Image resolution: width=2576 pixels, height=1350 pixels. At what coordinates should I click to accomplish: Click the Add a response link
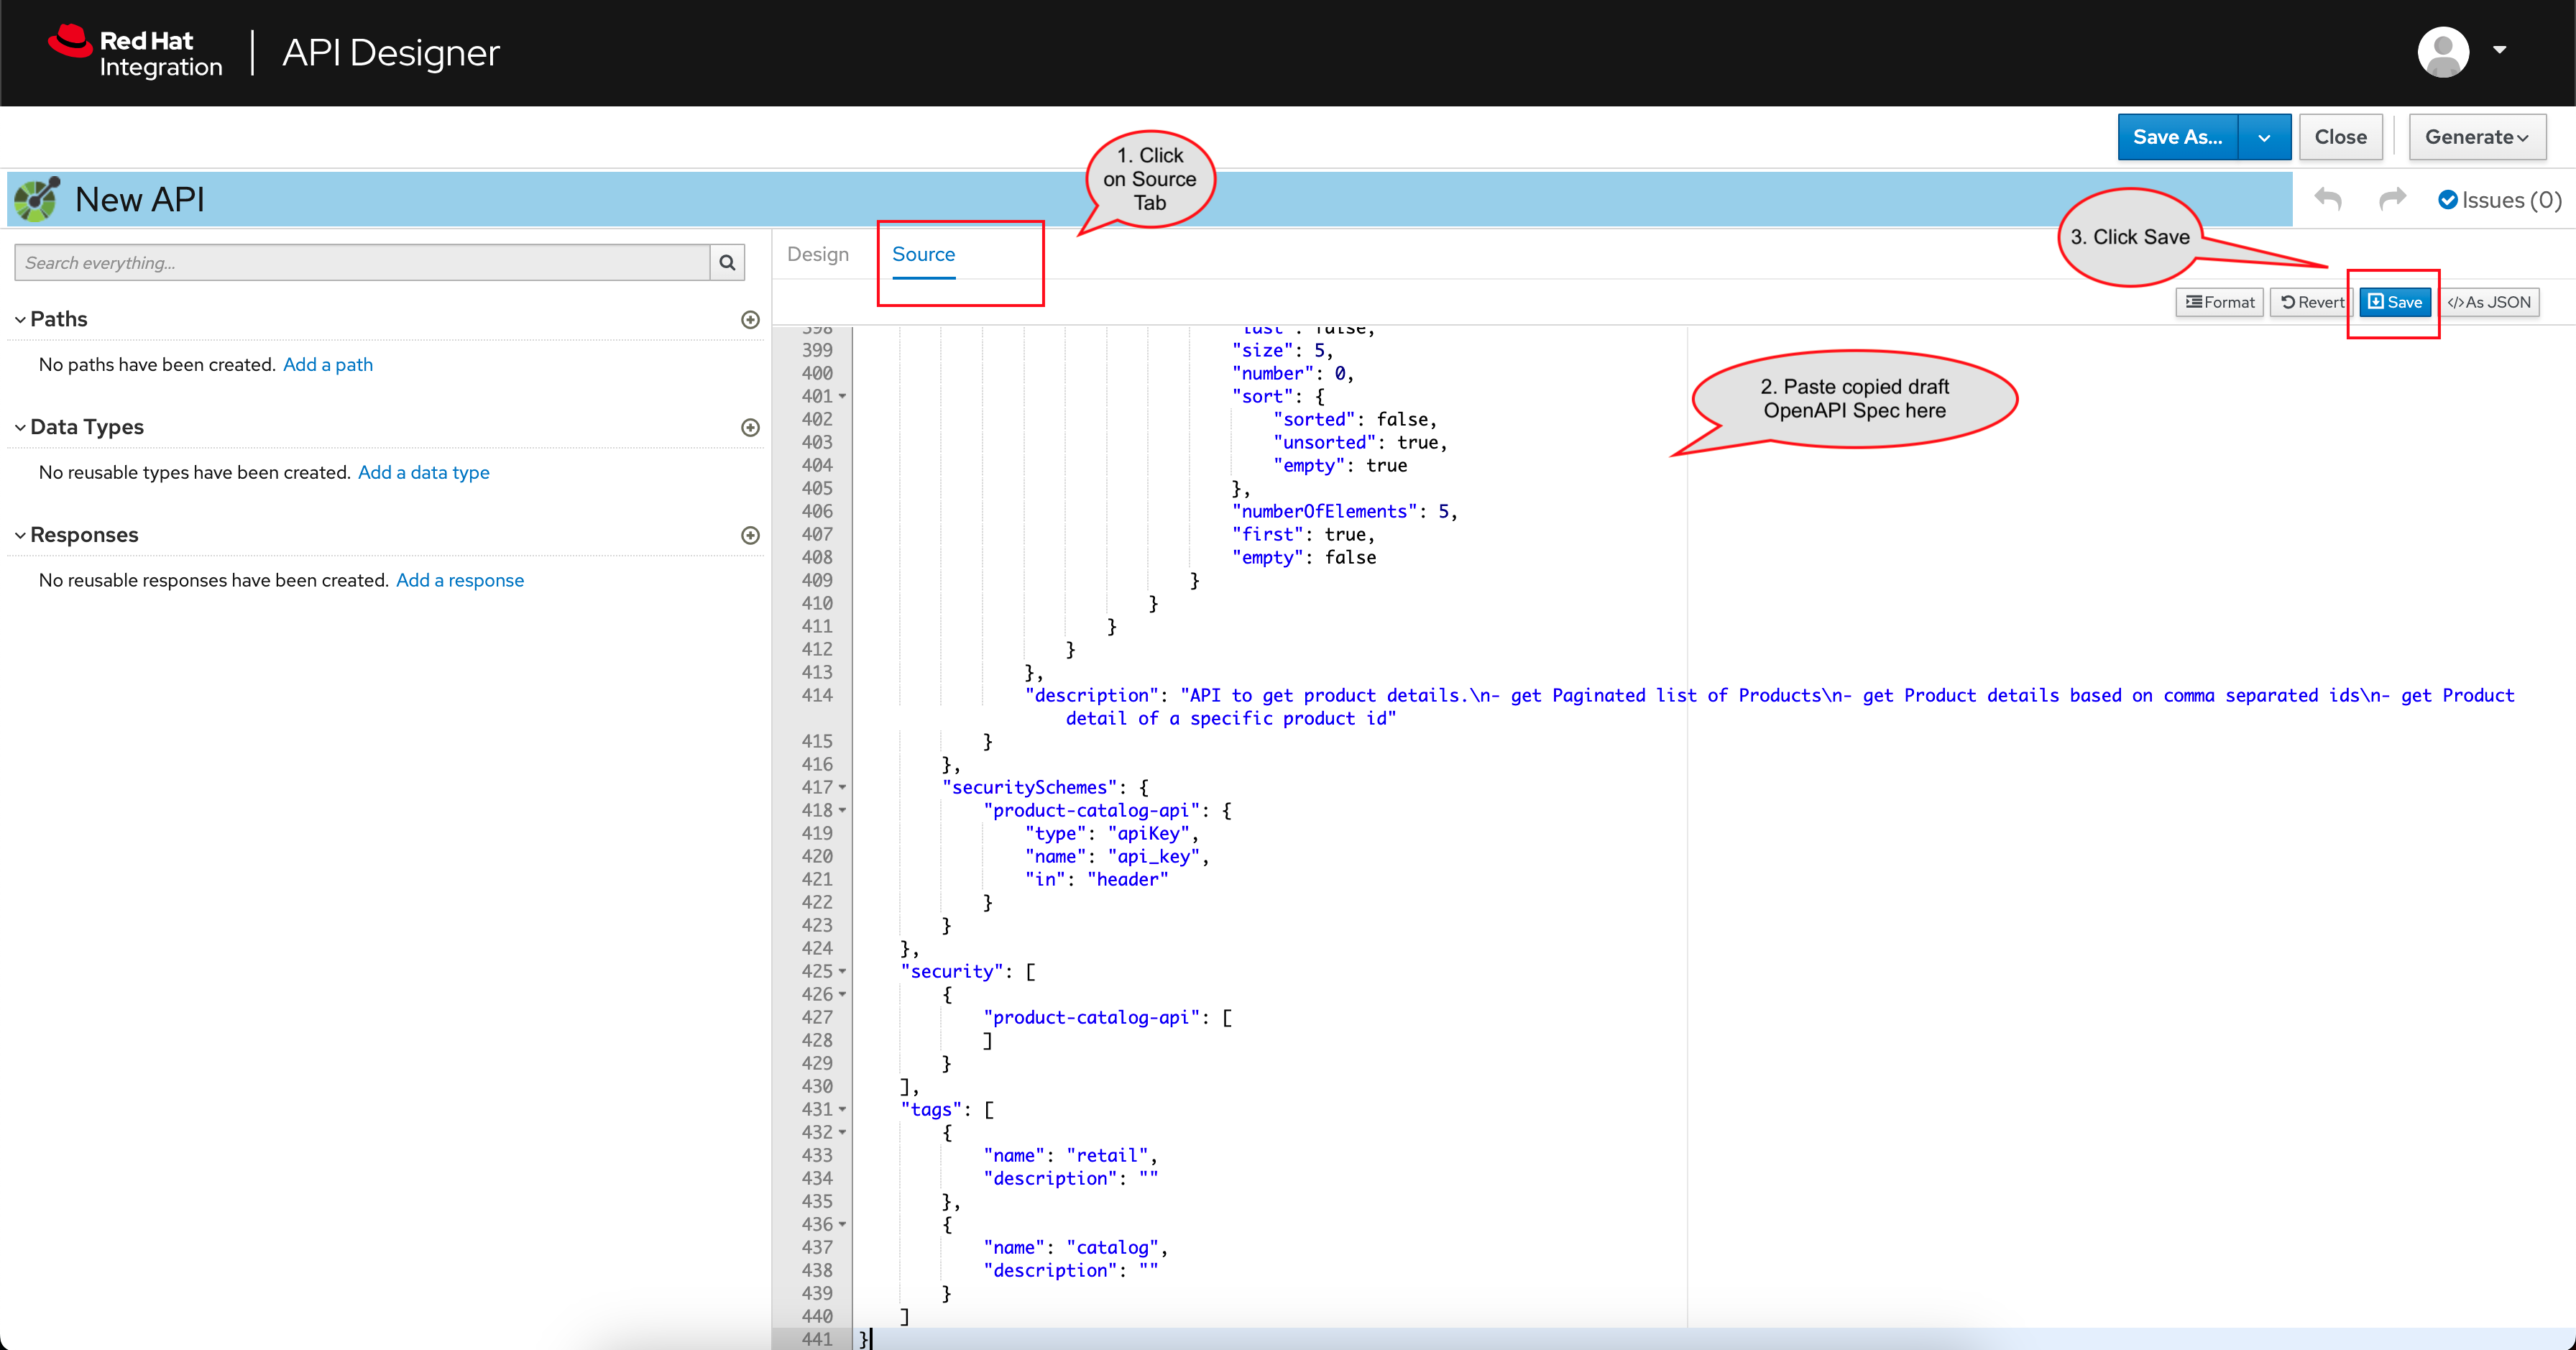pos(460,581)
